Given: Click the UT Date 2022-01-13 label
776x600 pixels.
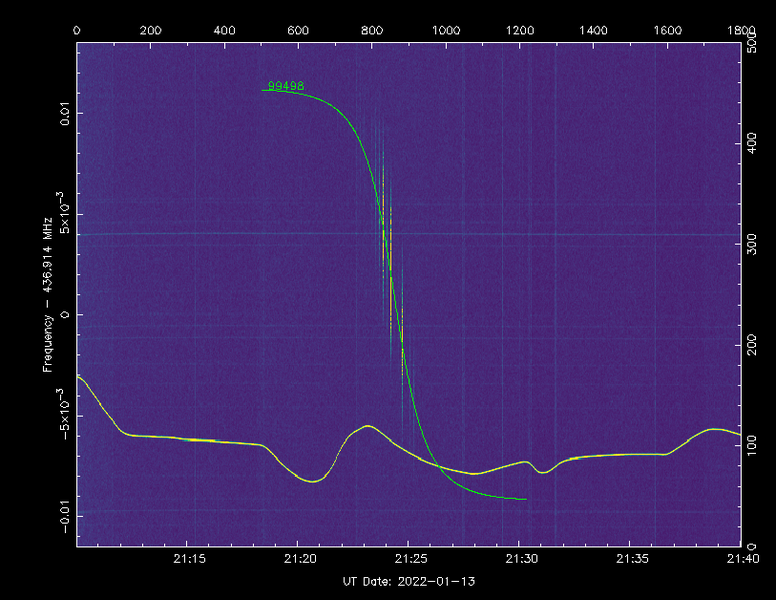Looking at the screenshot, I should click(x=409, y=582).
